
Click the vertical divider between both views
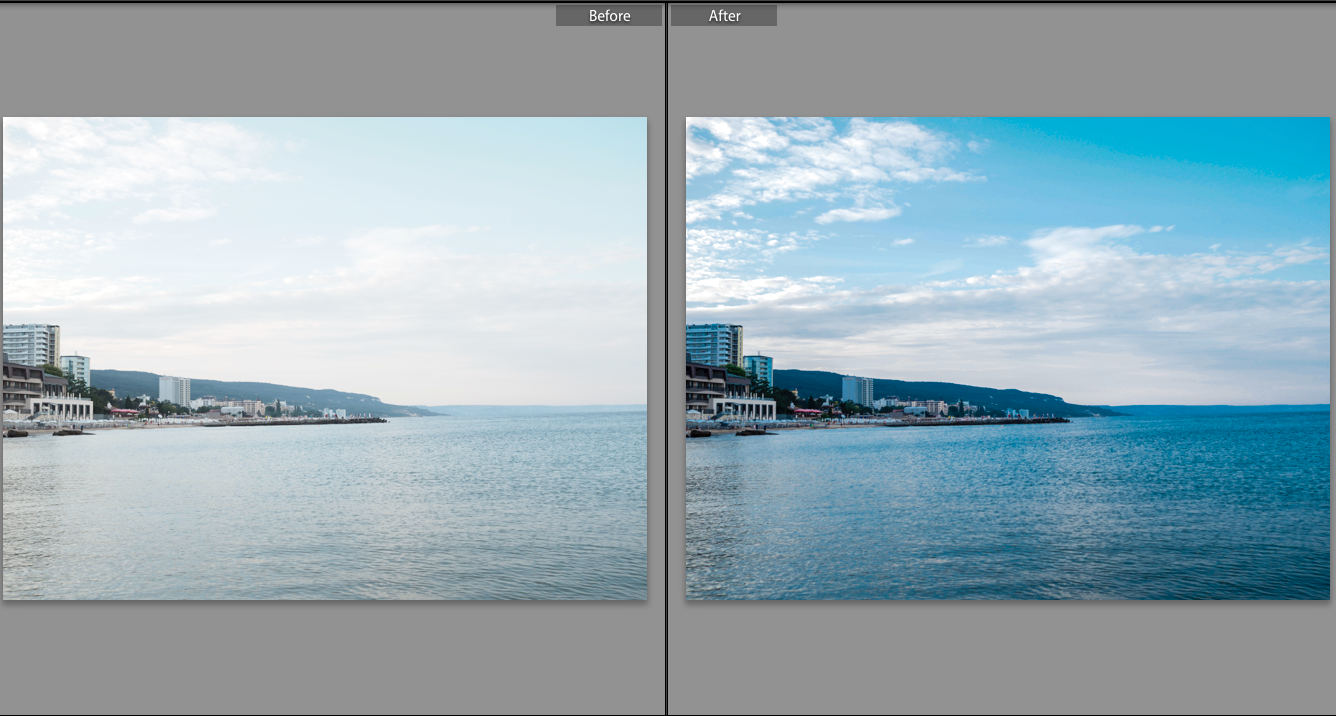(666, 358)
